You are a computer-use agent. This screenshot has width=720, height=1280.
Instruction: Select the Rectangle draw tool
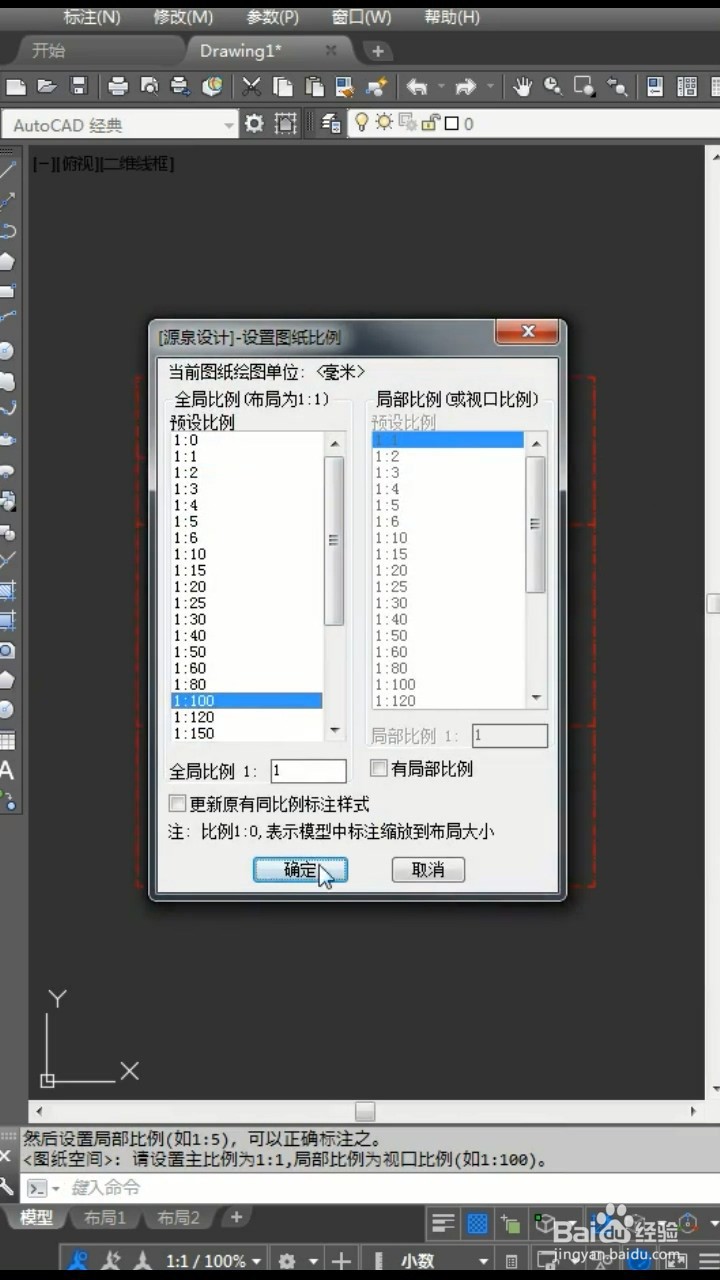(x=7, y=292)
